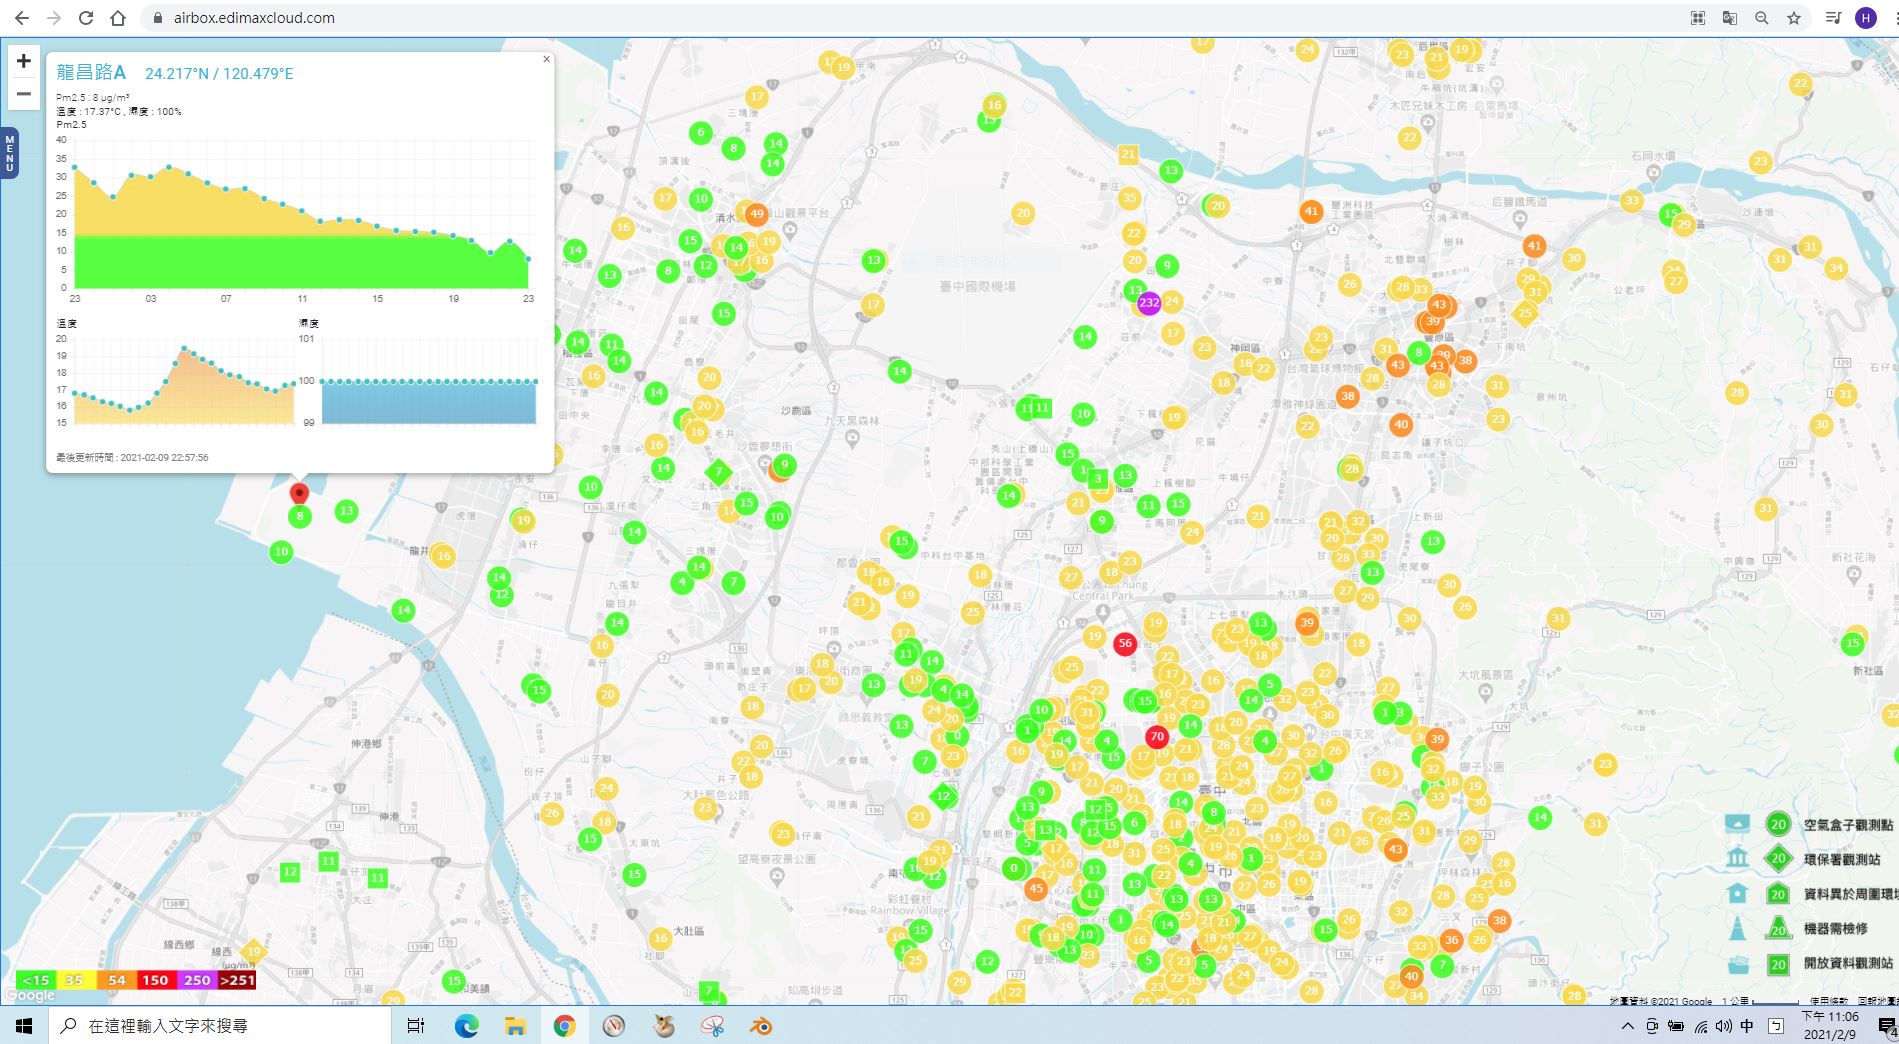Select the green diamond 12 EPA station marker
The image size is (1899, 1044).
943,796
